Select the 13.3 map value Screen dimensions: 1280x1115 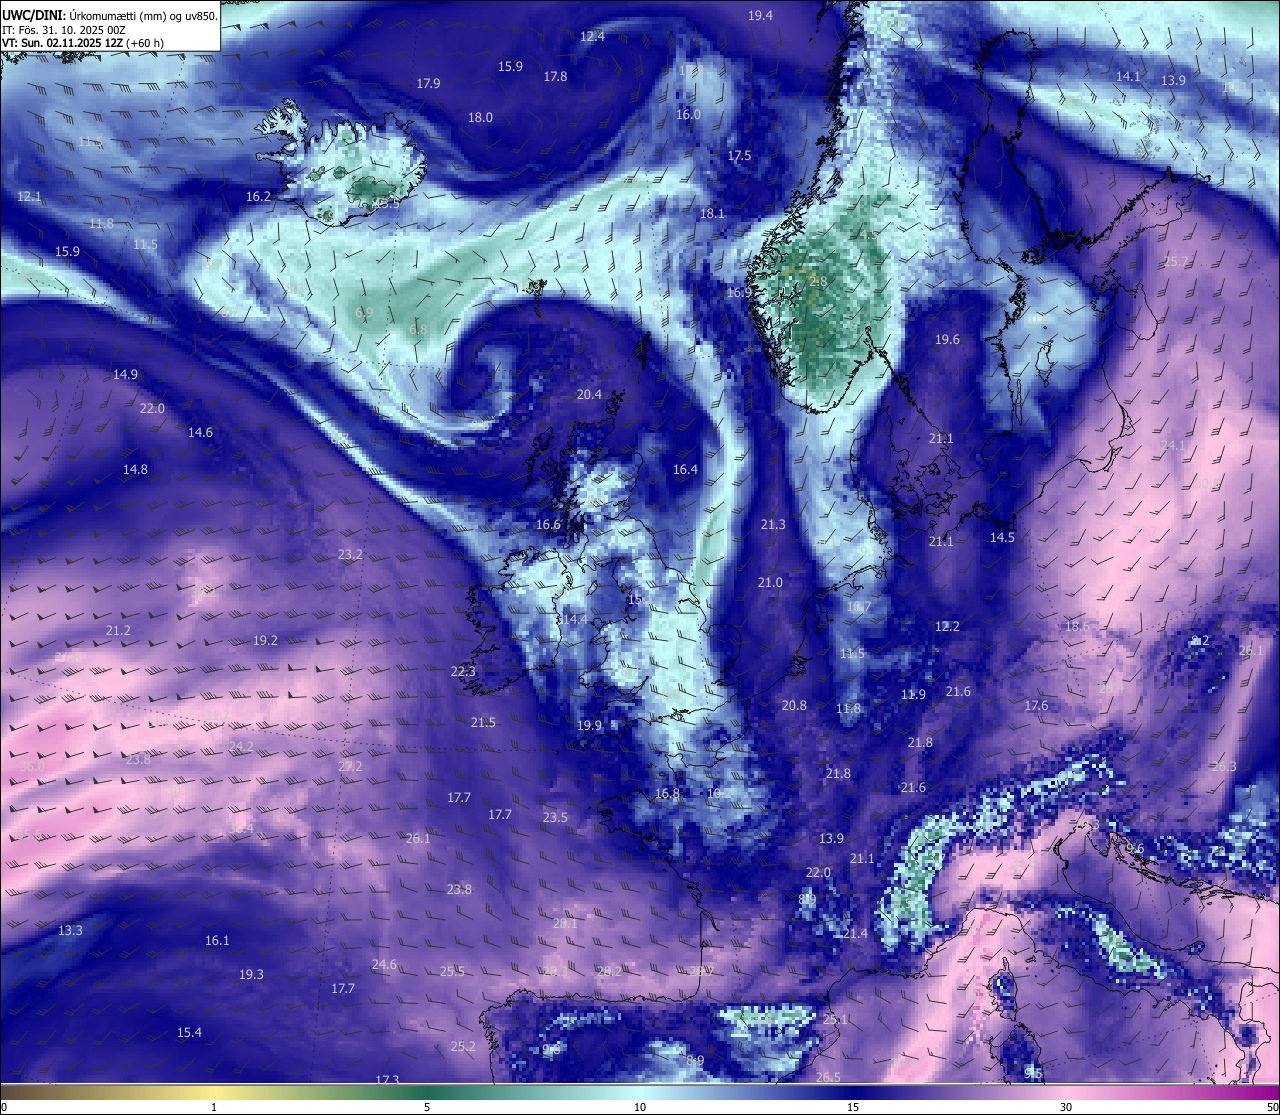point(70,930)
